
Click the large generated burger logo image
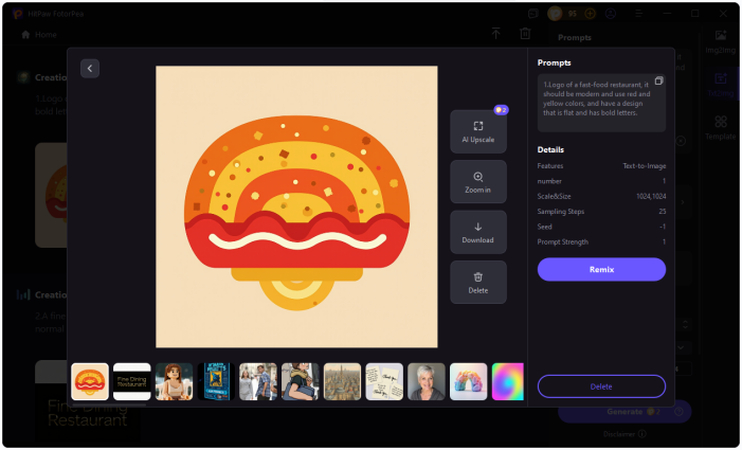point(297,207)
